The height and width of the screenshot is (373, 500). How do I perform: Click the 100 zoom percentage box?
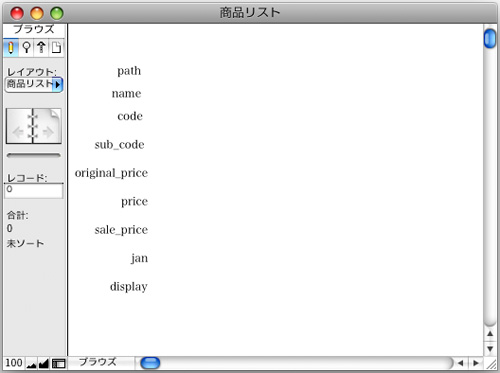14,363
